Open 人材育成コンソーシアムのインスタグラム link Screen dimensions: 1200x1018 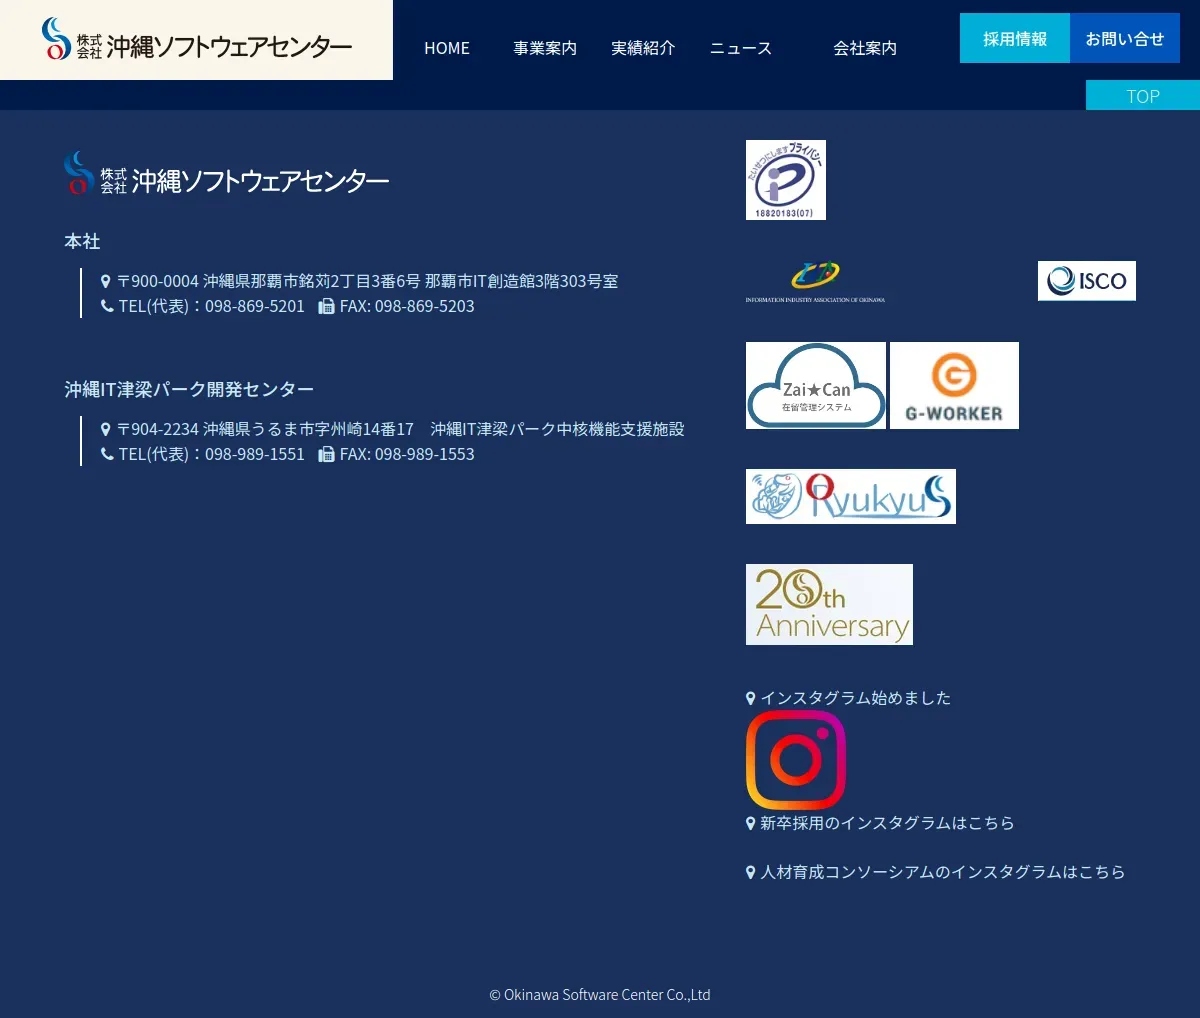pyautogui.click(x=943, y=872)
